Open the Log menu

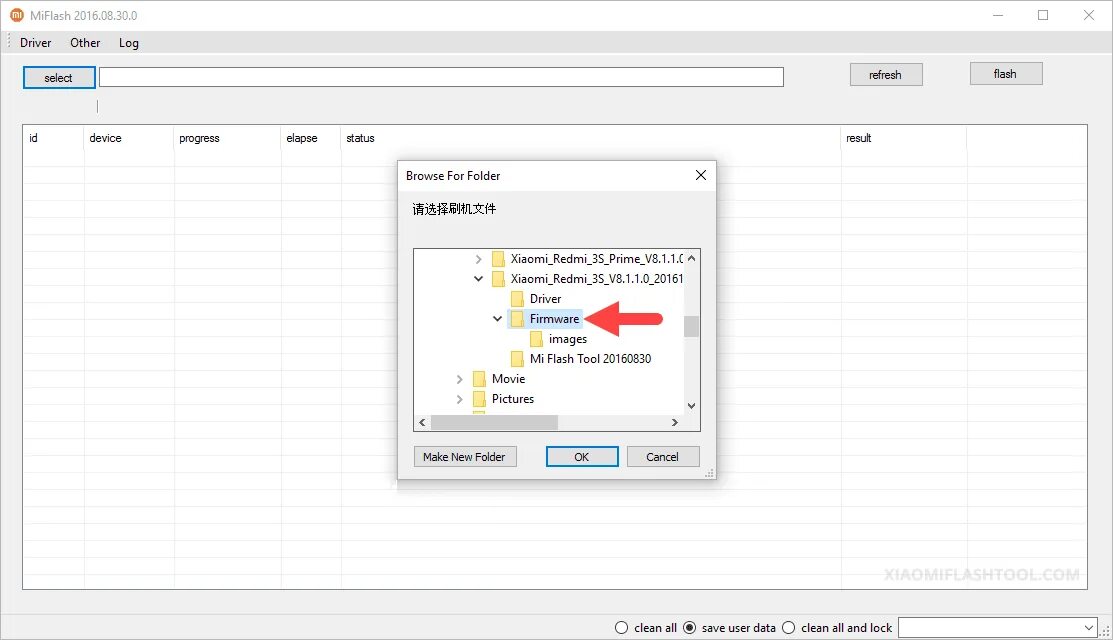(x=128, y=43)
